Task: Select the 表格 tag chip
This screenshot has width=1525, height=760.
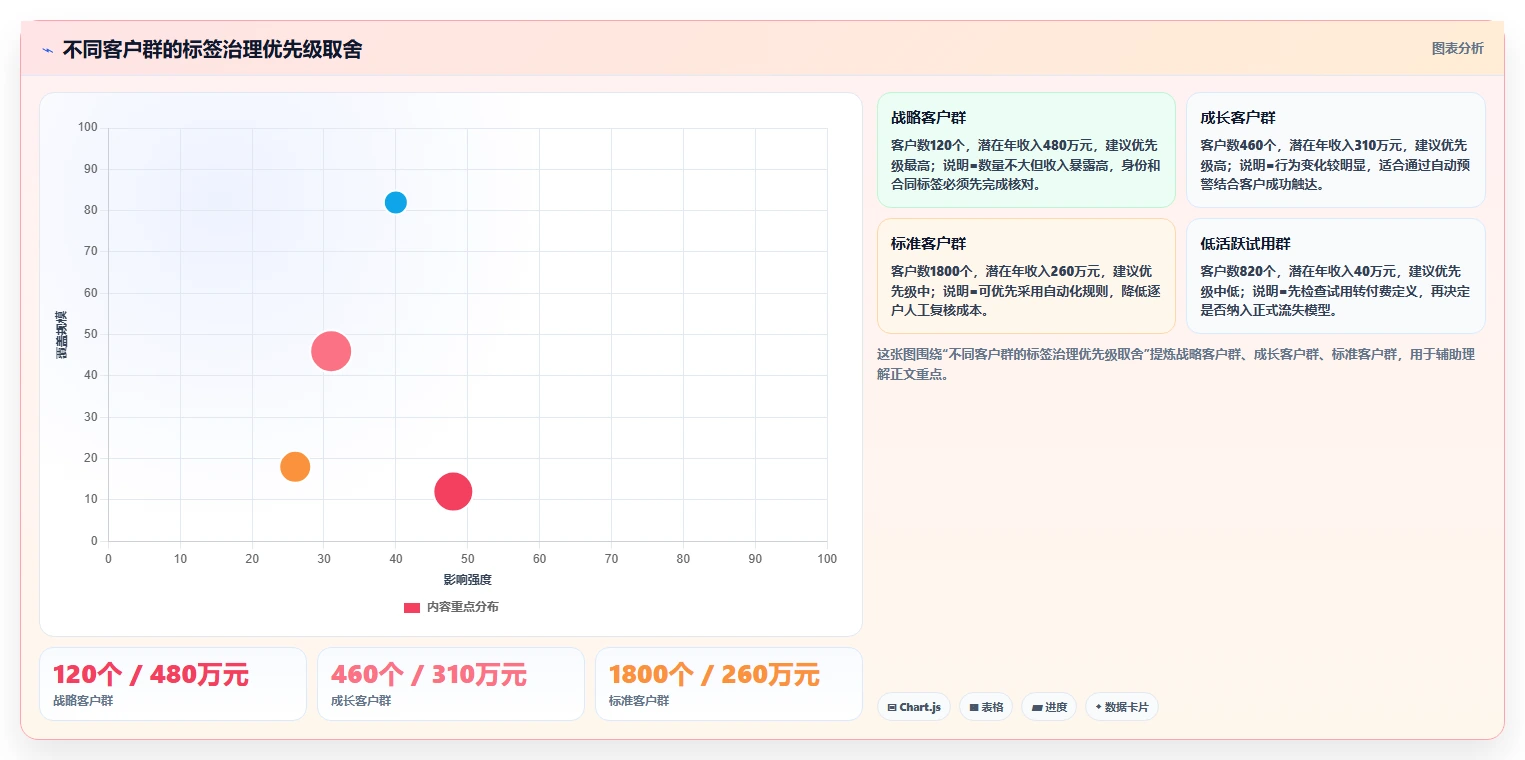Action: pyautogui.click(x=986, y=707)
